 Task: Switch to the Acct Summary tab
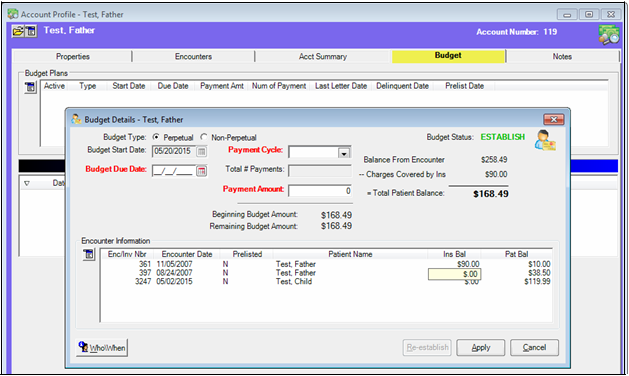coord(323,57)
